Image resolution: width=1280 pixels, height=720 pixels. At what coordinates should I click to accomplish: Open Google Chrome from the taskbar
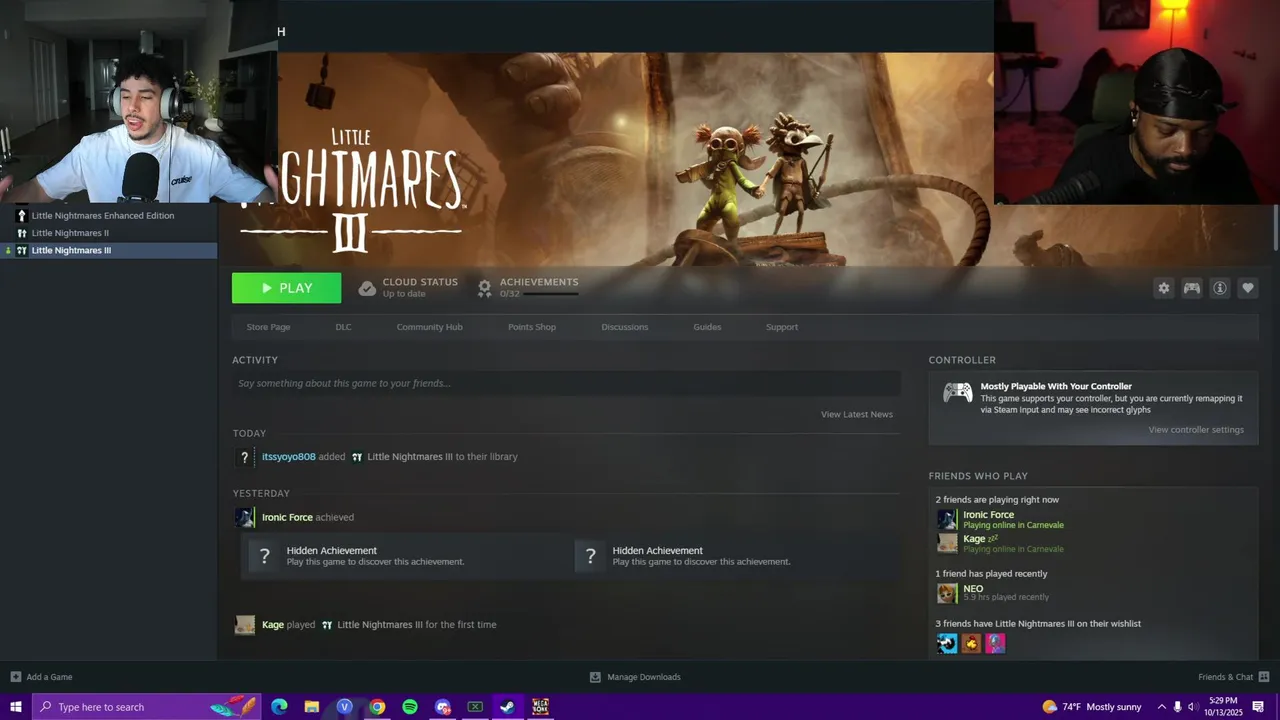[x=377, y=707]
